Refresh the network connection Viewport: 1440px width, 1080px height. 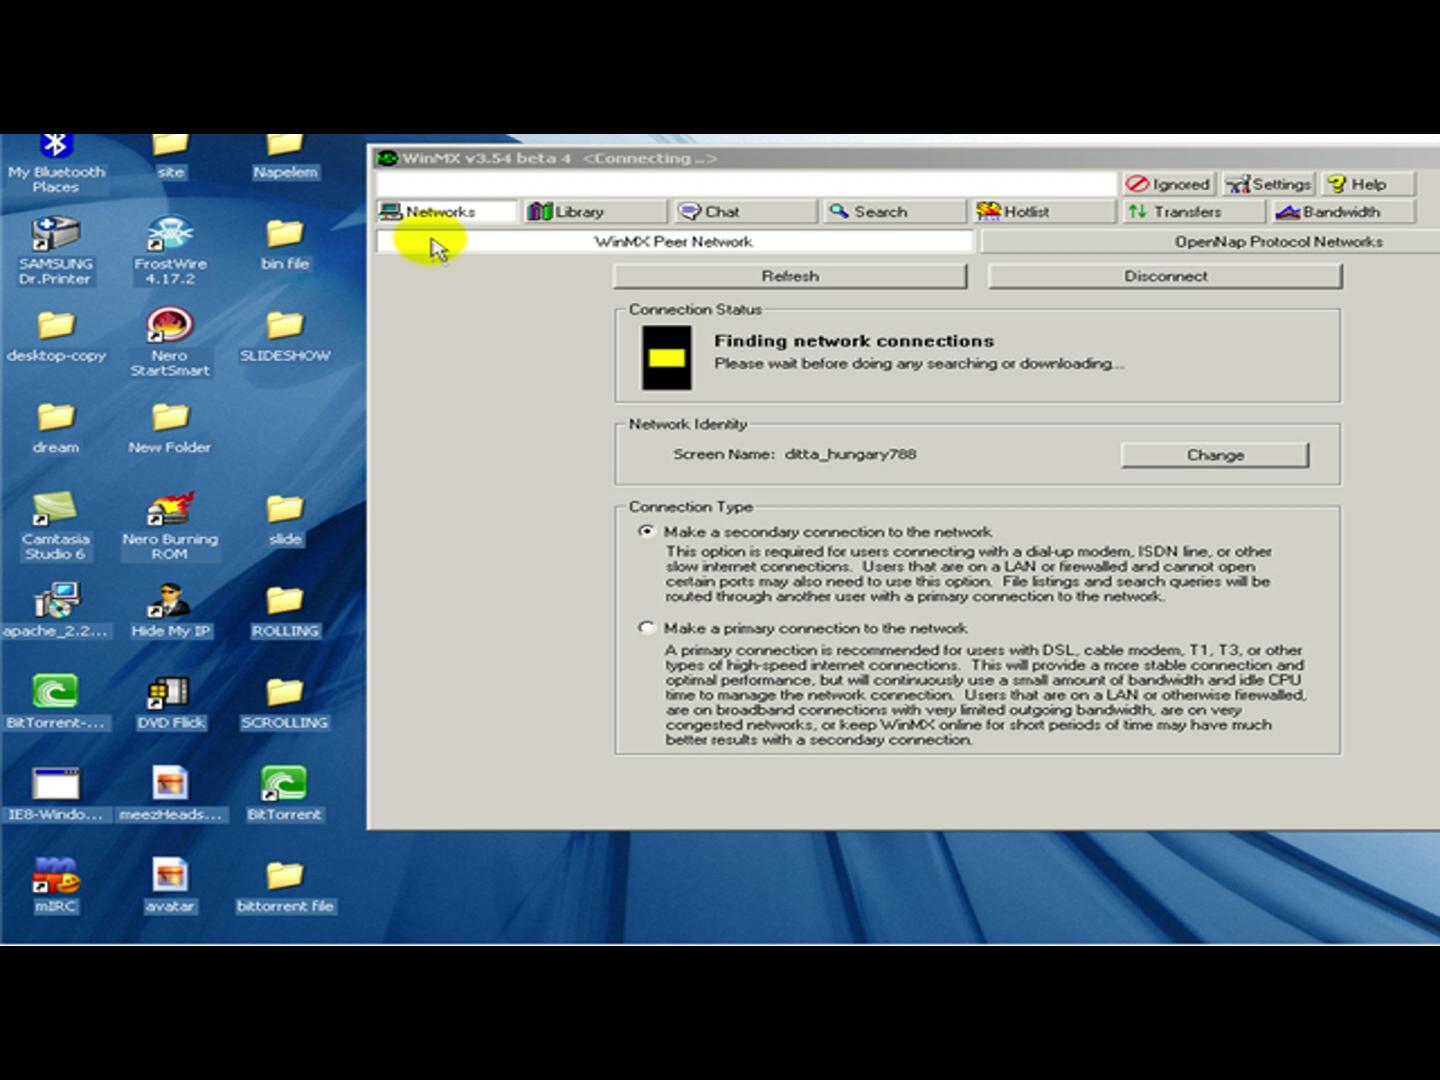(x=790, y=276)
